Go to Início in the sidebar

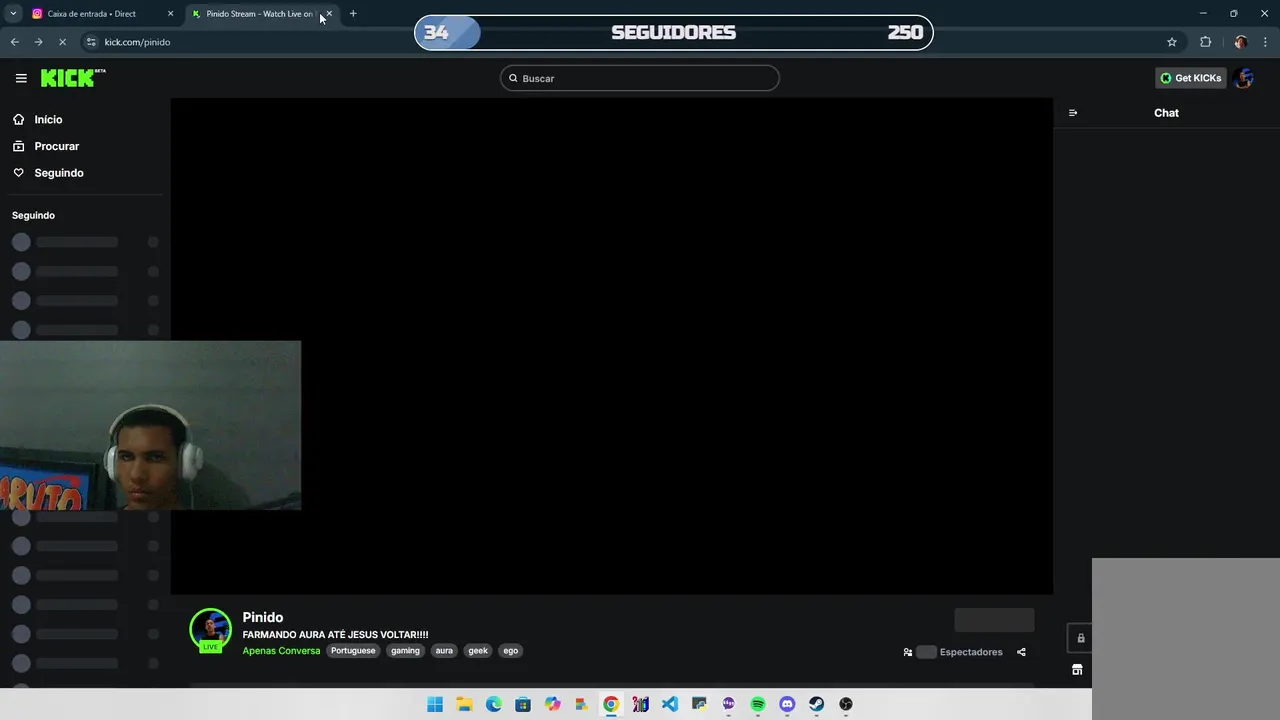pos(48,119)
